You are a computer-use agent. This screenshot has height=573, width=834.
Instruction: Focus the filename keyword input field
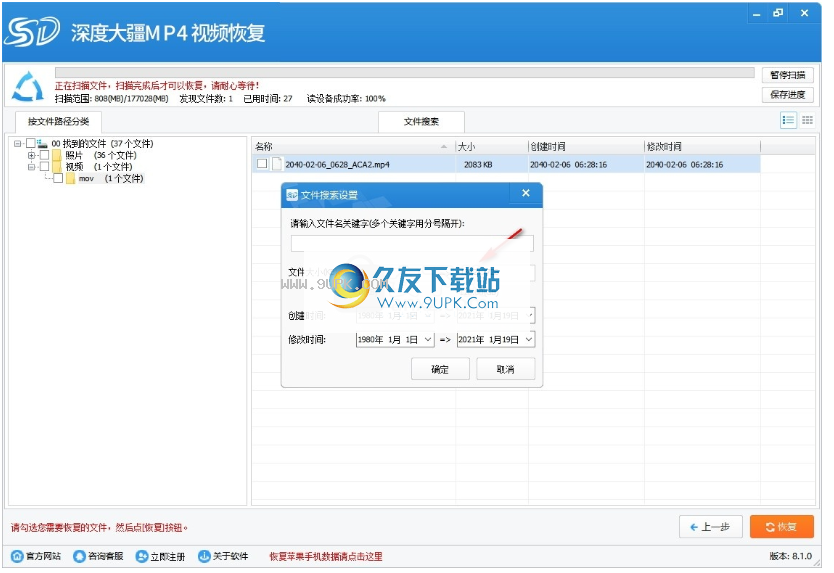tap(412, 243)
